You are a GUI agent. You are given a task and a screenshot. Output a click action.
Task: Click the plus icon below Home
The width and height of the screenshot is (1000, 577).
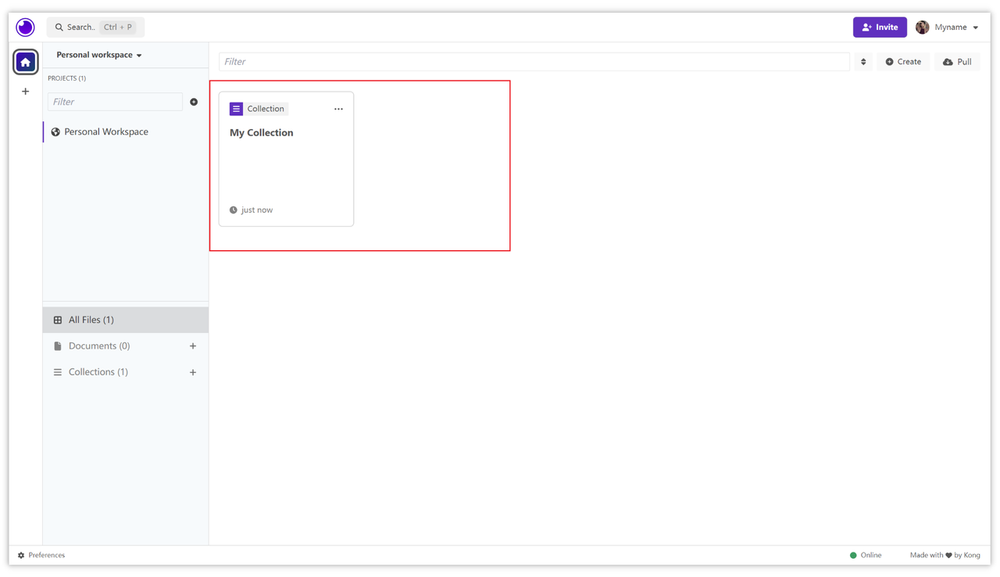(x=26, y=92)
